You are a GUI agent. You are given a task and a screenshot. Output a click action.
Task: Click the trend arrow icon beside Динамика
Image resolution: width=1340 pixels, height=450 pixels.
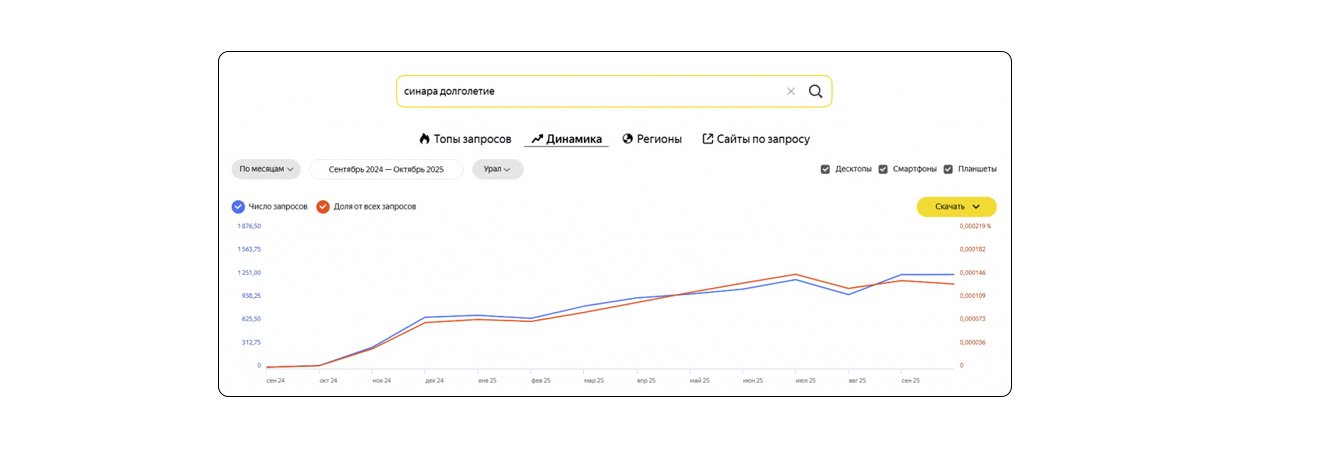click(x=537, y=139)
